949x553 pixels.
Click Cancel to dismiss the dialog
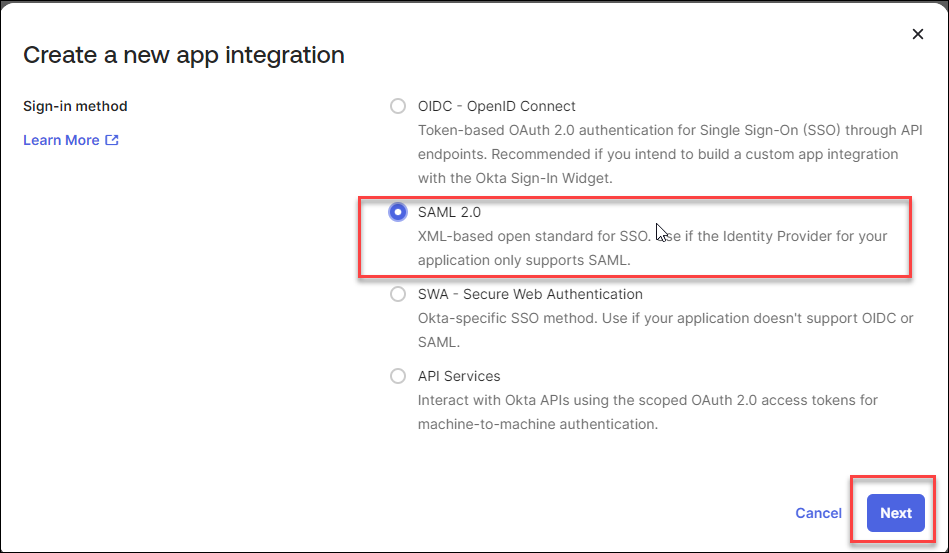tap(818, 513)
